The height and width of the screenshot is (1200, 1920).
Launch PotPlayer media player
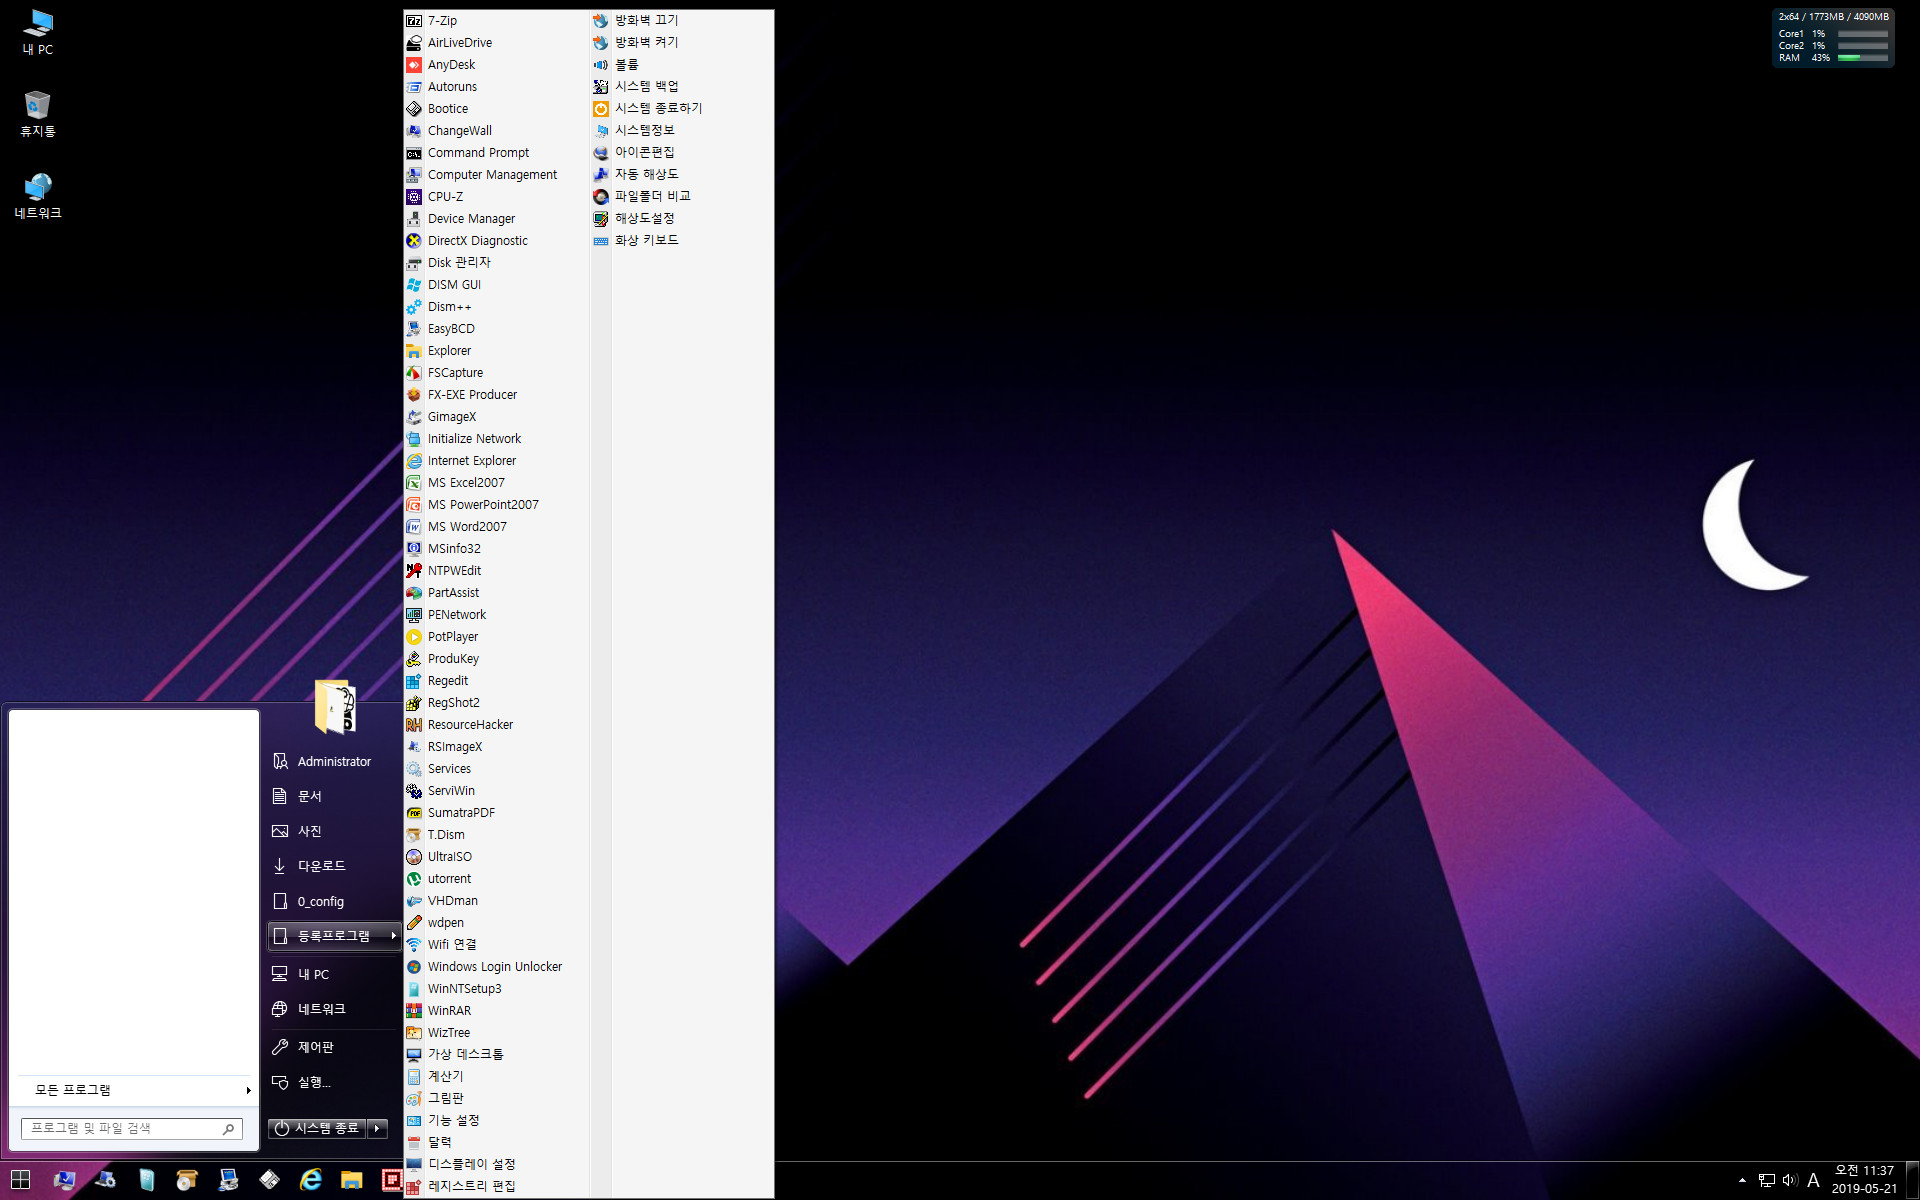tap(496, 637)
